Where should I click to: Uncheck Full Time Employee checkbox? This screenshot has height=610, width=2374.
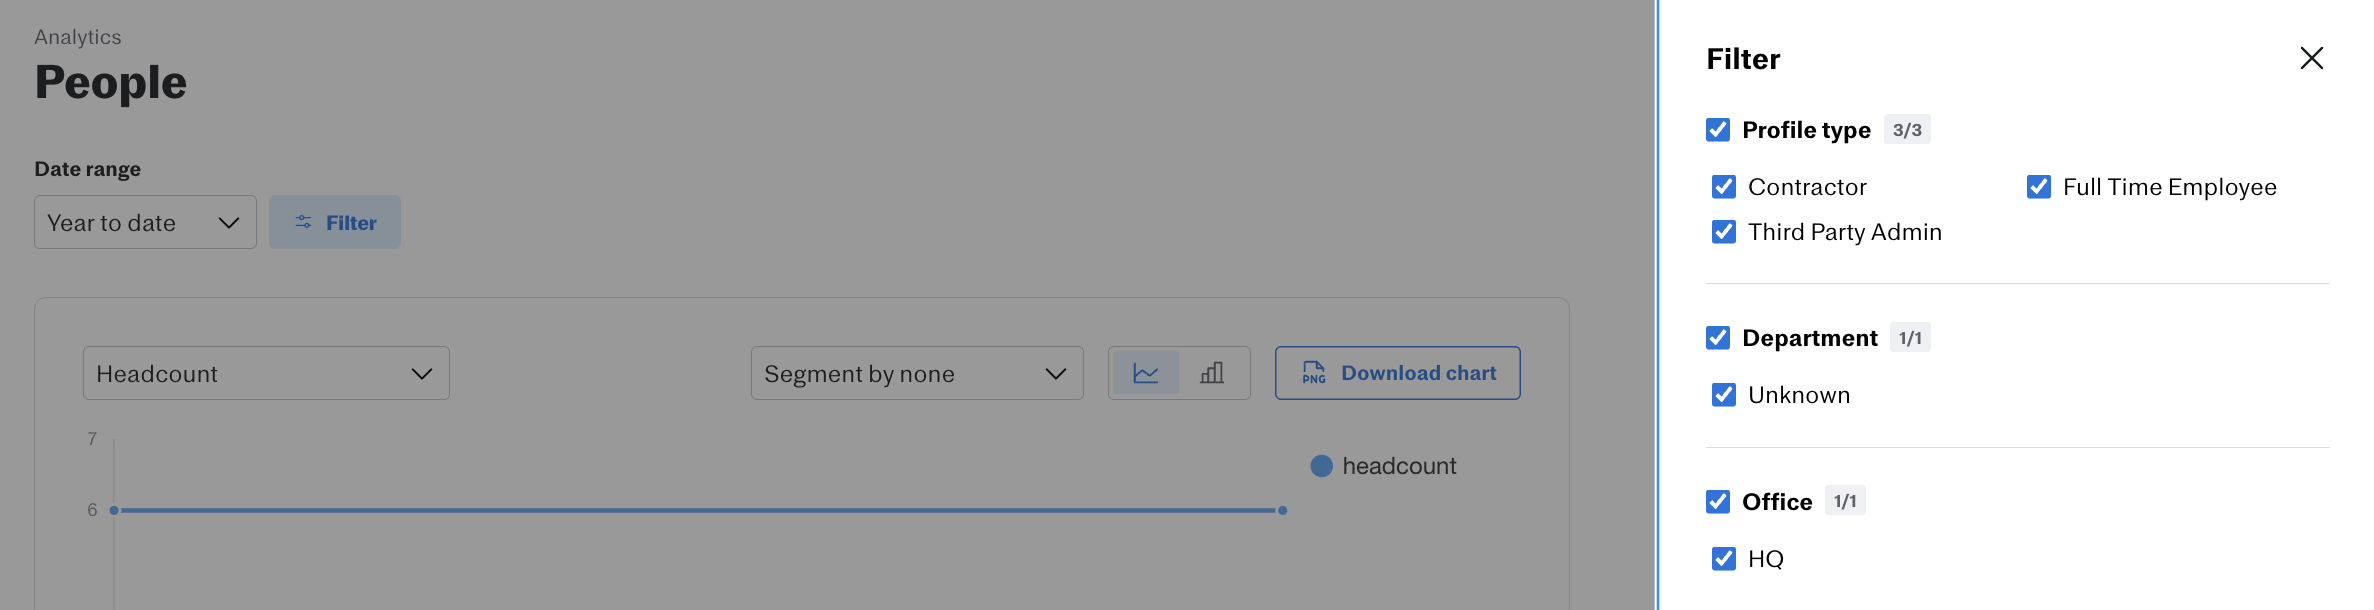pos(2039,187)
